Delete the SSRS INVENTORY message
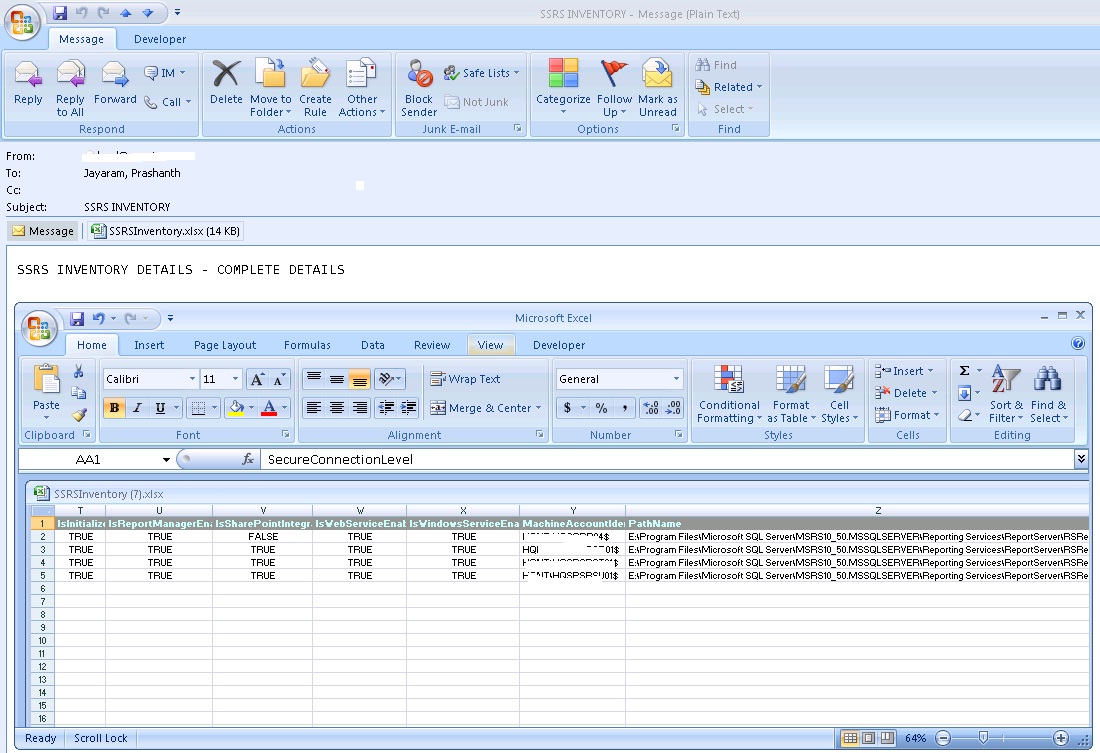 click(226, 86)
